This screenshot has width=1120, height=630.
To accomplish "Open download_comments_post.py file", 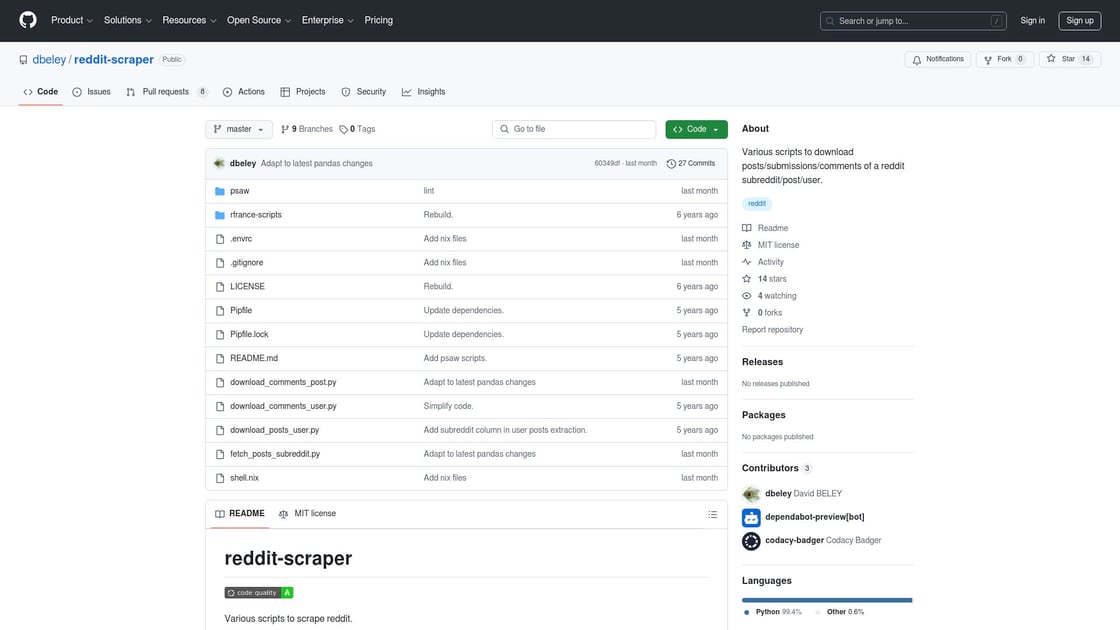I will (283, 382).
